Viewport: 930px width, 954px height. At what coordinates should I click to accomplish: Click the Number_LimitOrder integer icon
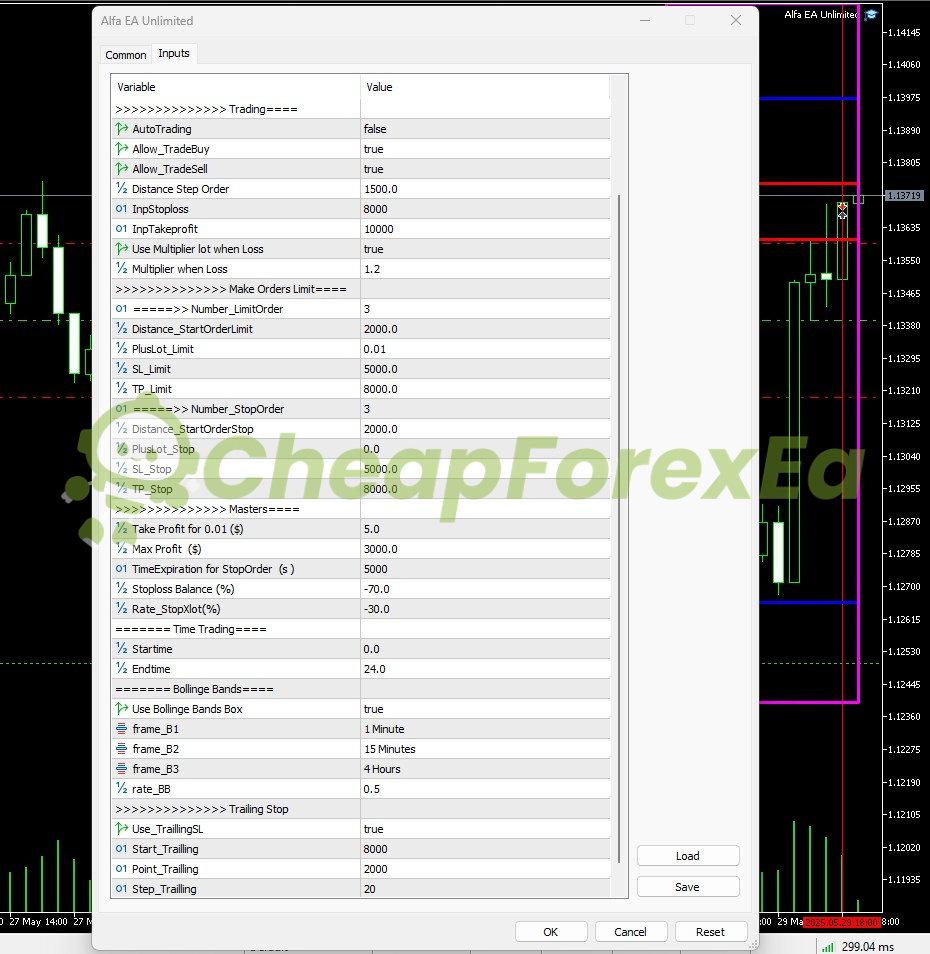[x=122, y=308]
